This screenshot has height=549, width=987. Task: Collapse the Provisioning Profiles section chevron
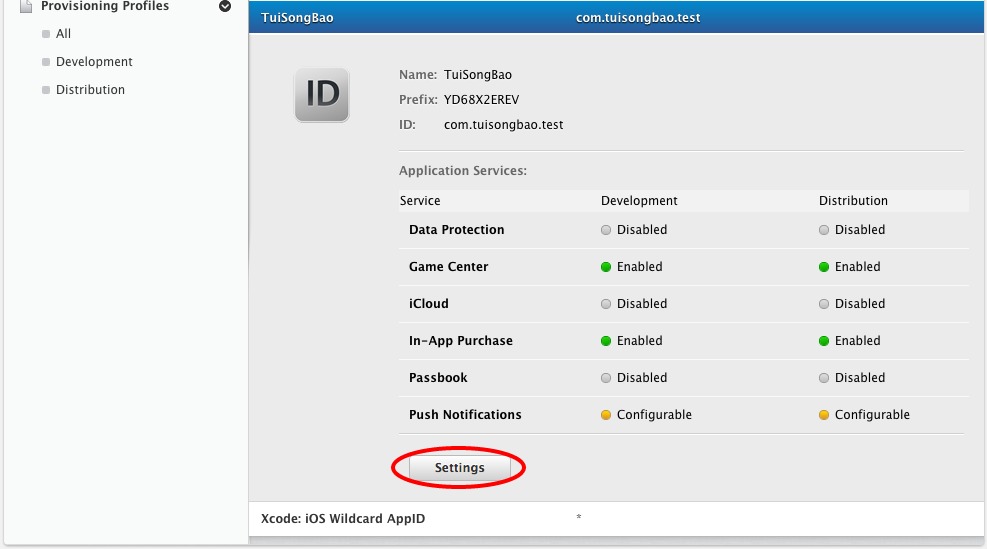[x=225, y=7]
